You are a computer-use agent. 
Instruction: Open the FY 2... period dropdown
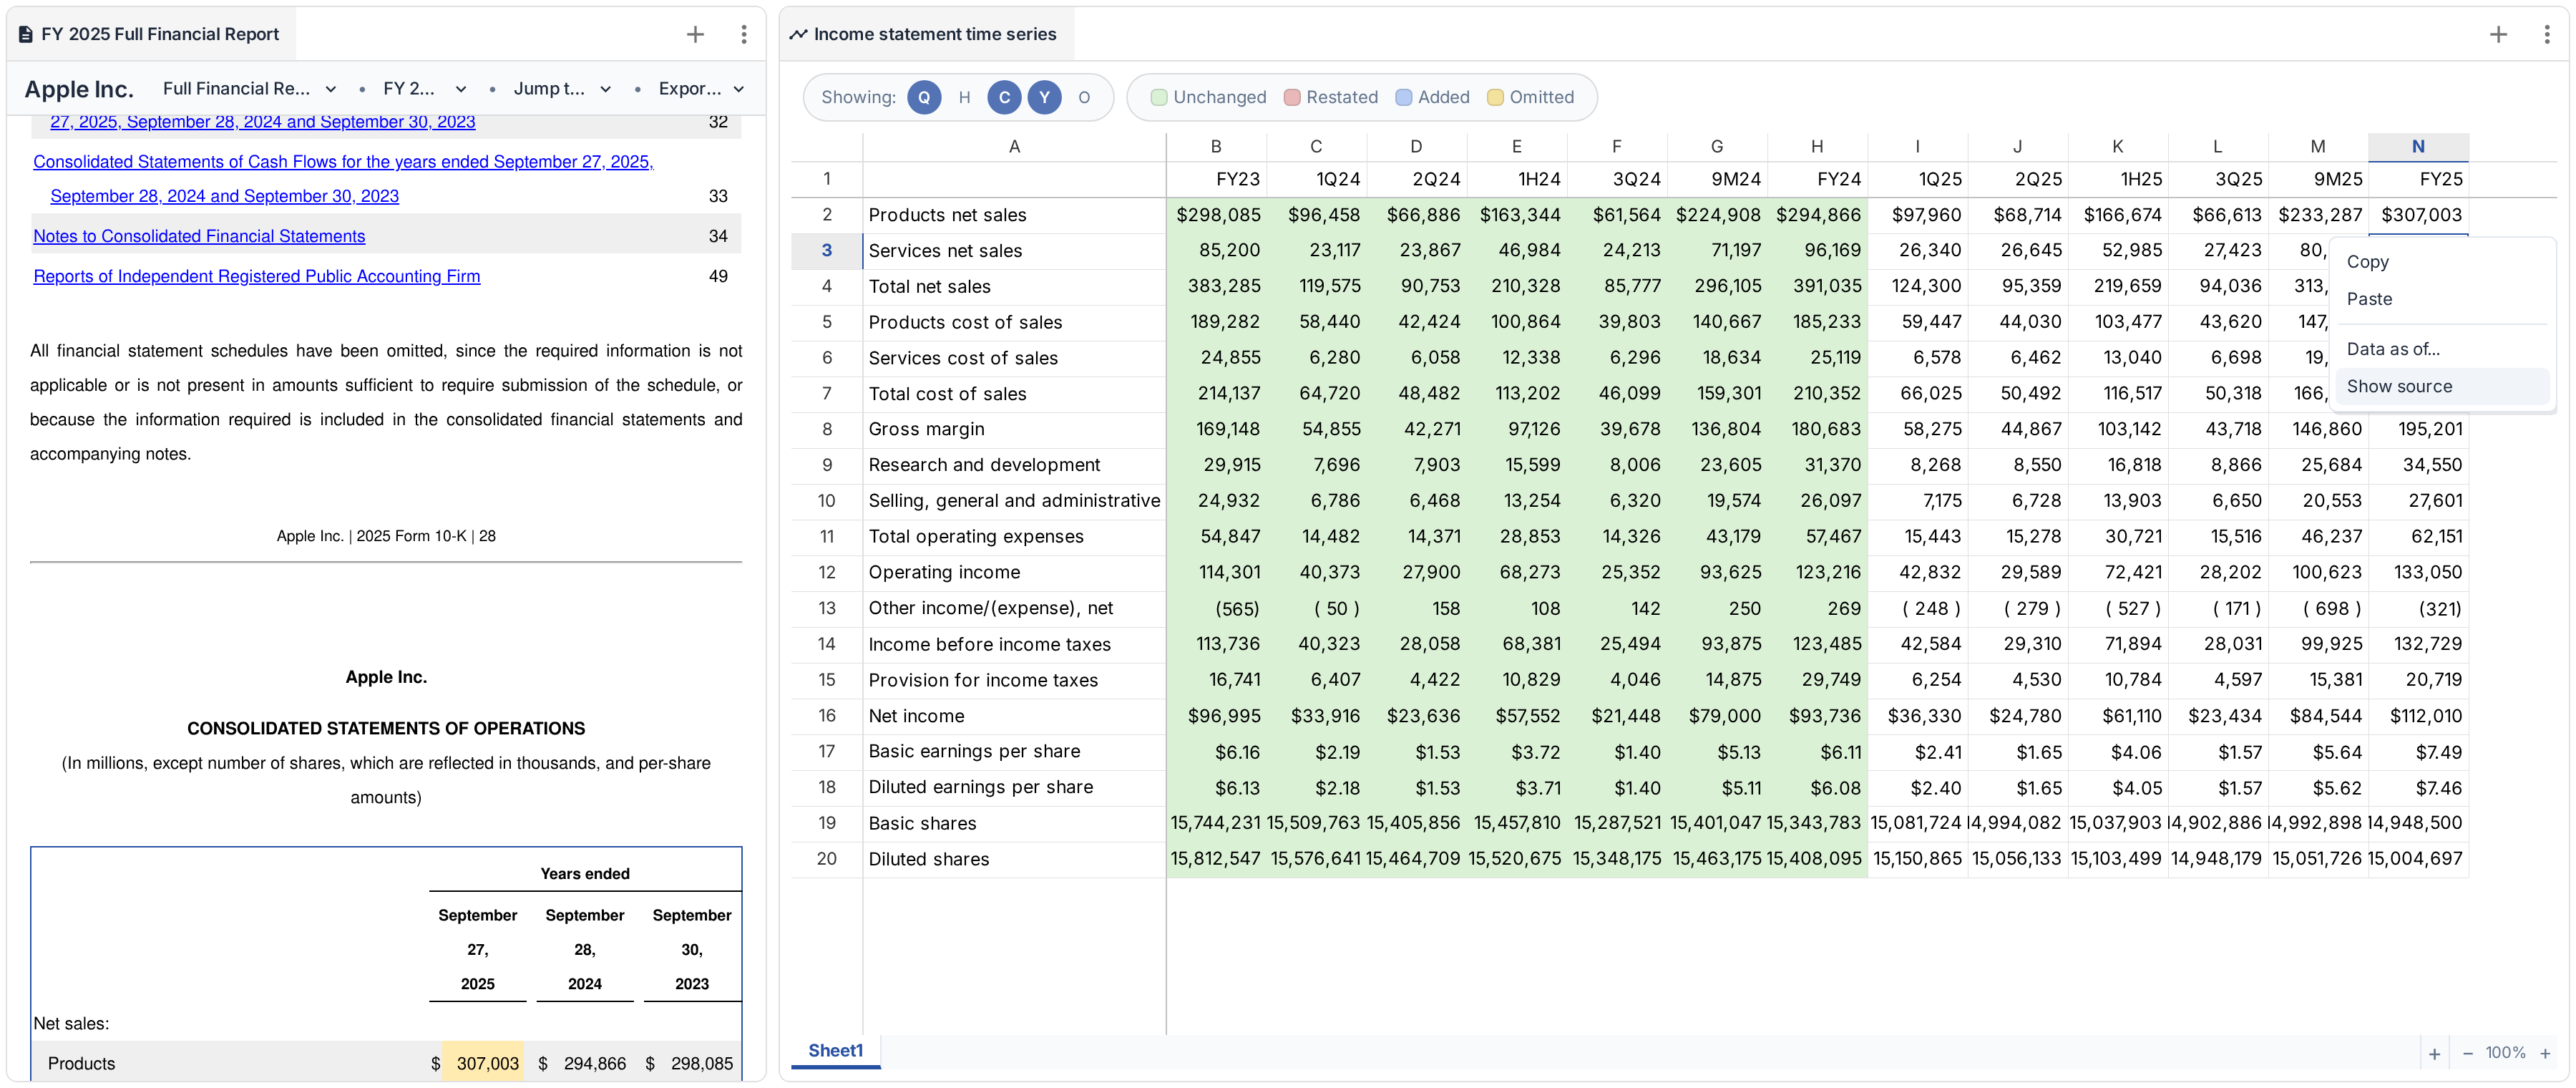pos(425,89)
